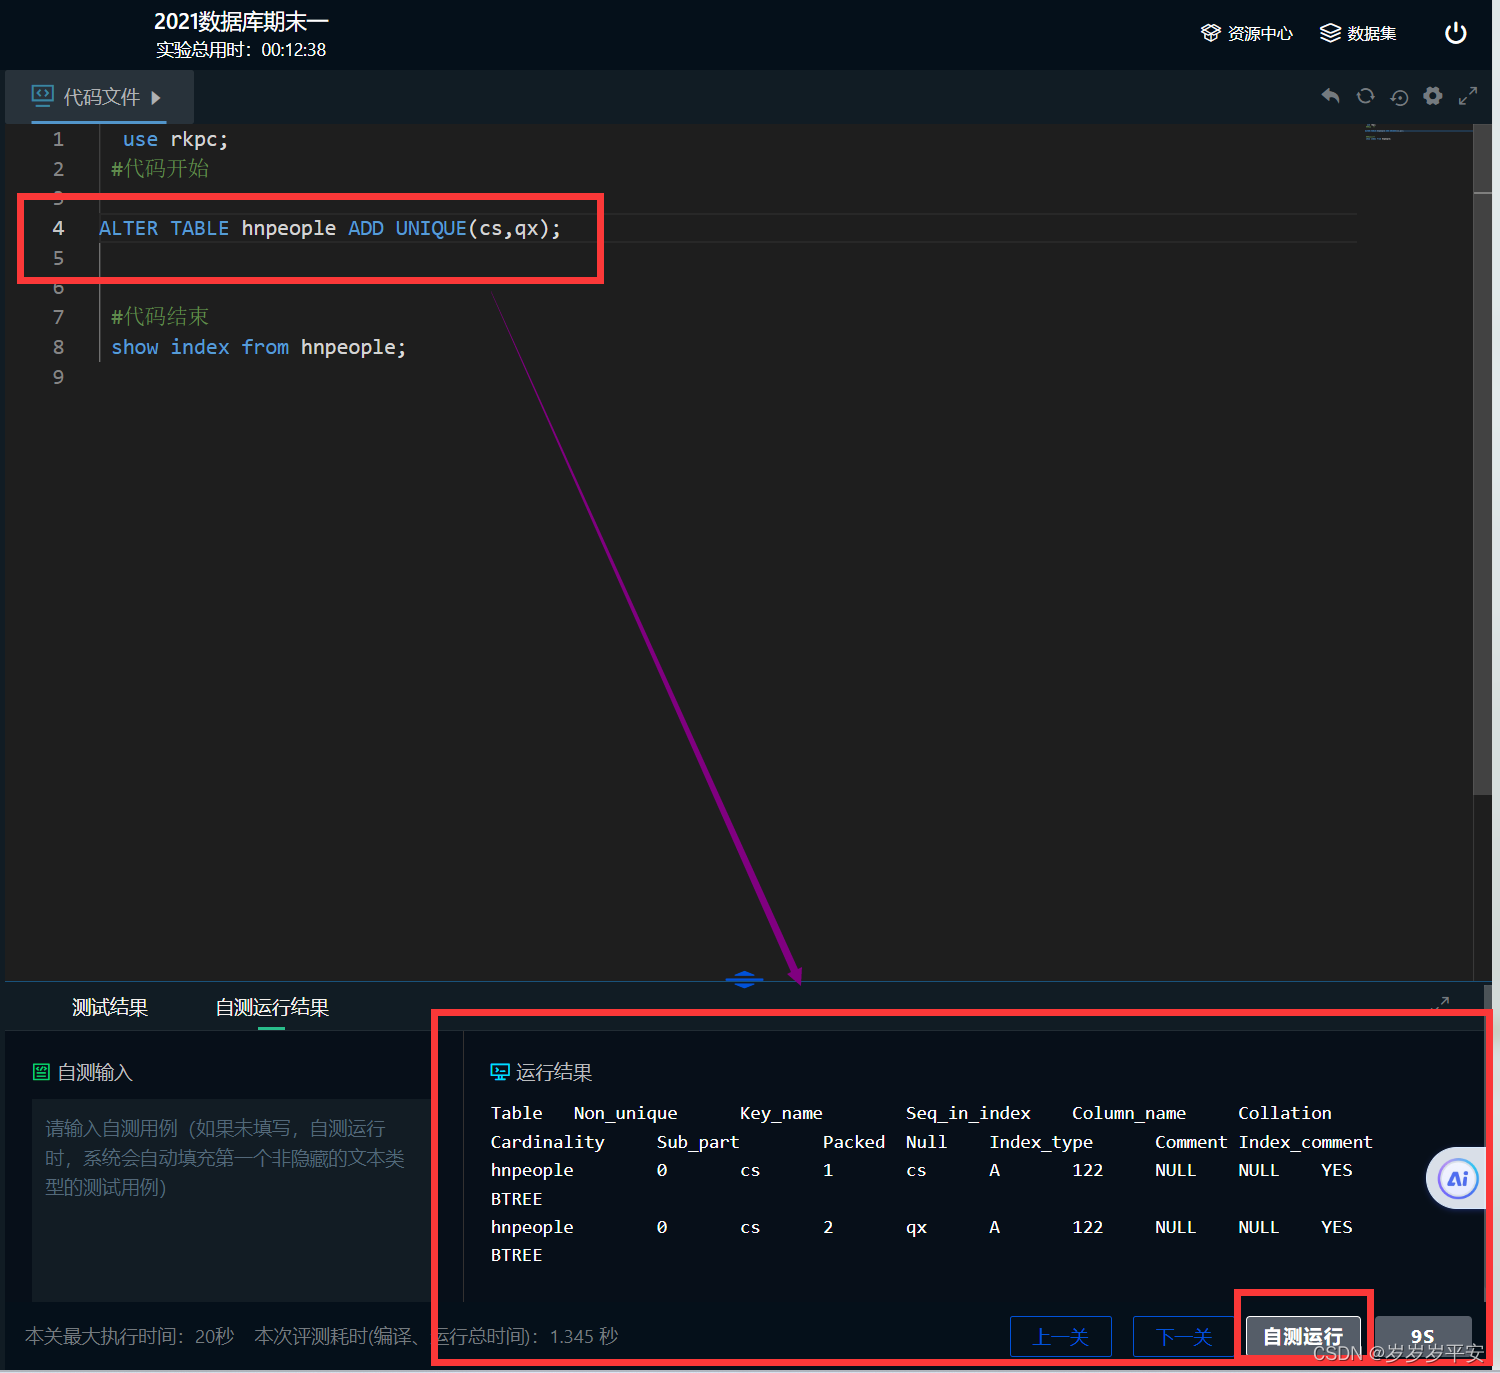
Task: Toggle fullscreen editor icon
Action: pos(1468,96)
